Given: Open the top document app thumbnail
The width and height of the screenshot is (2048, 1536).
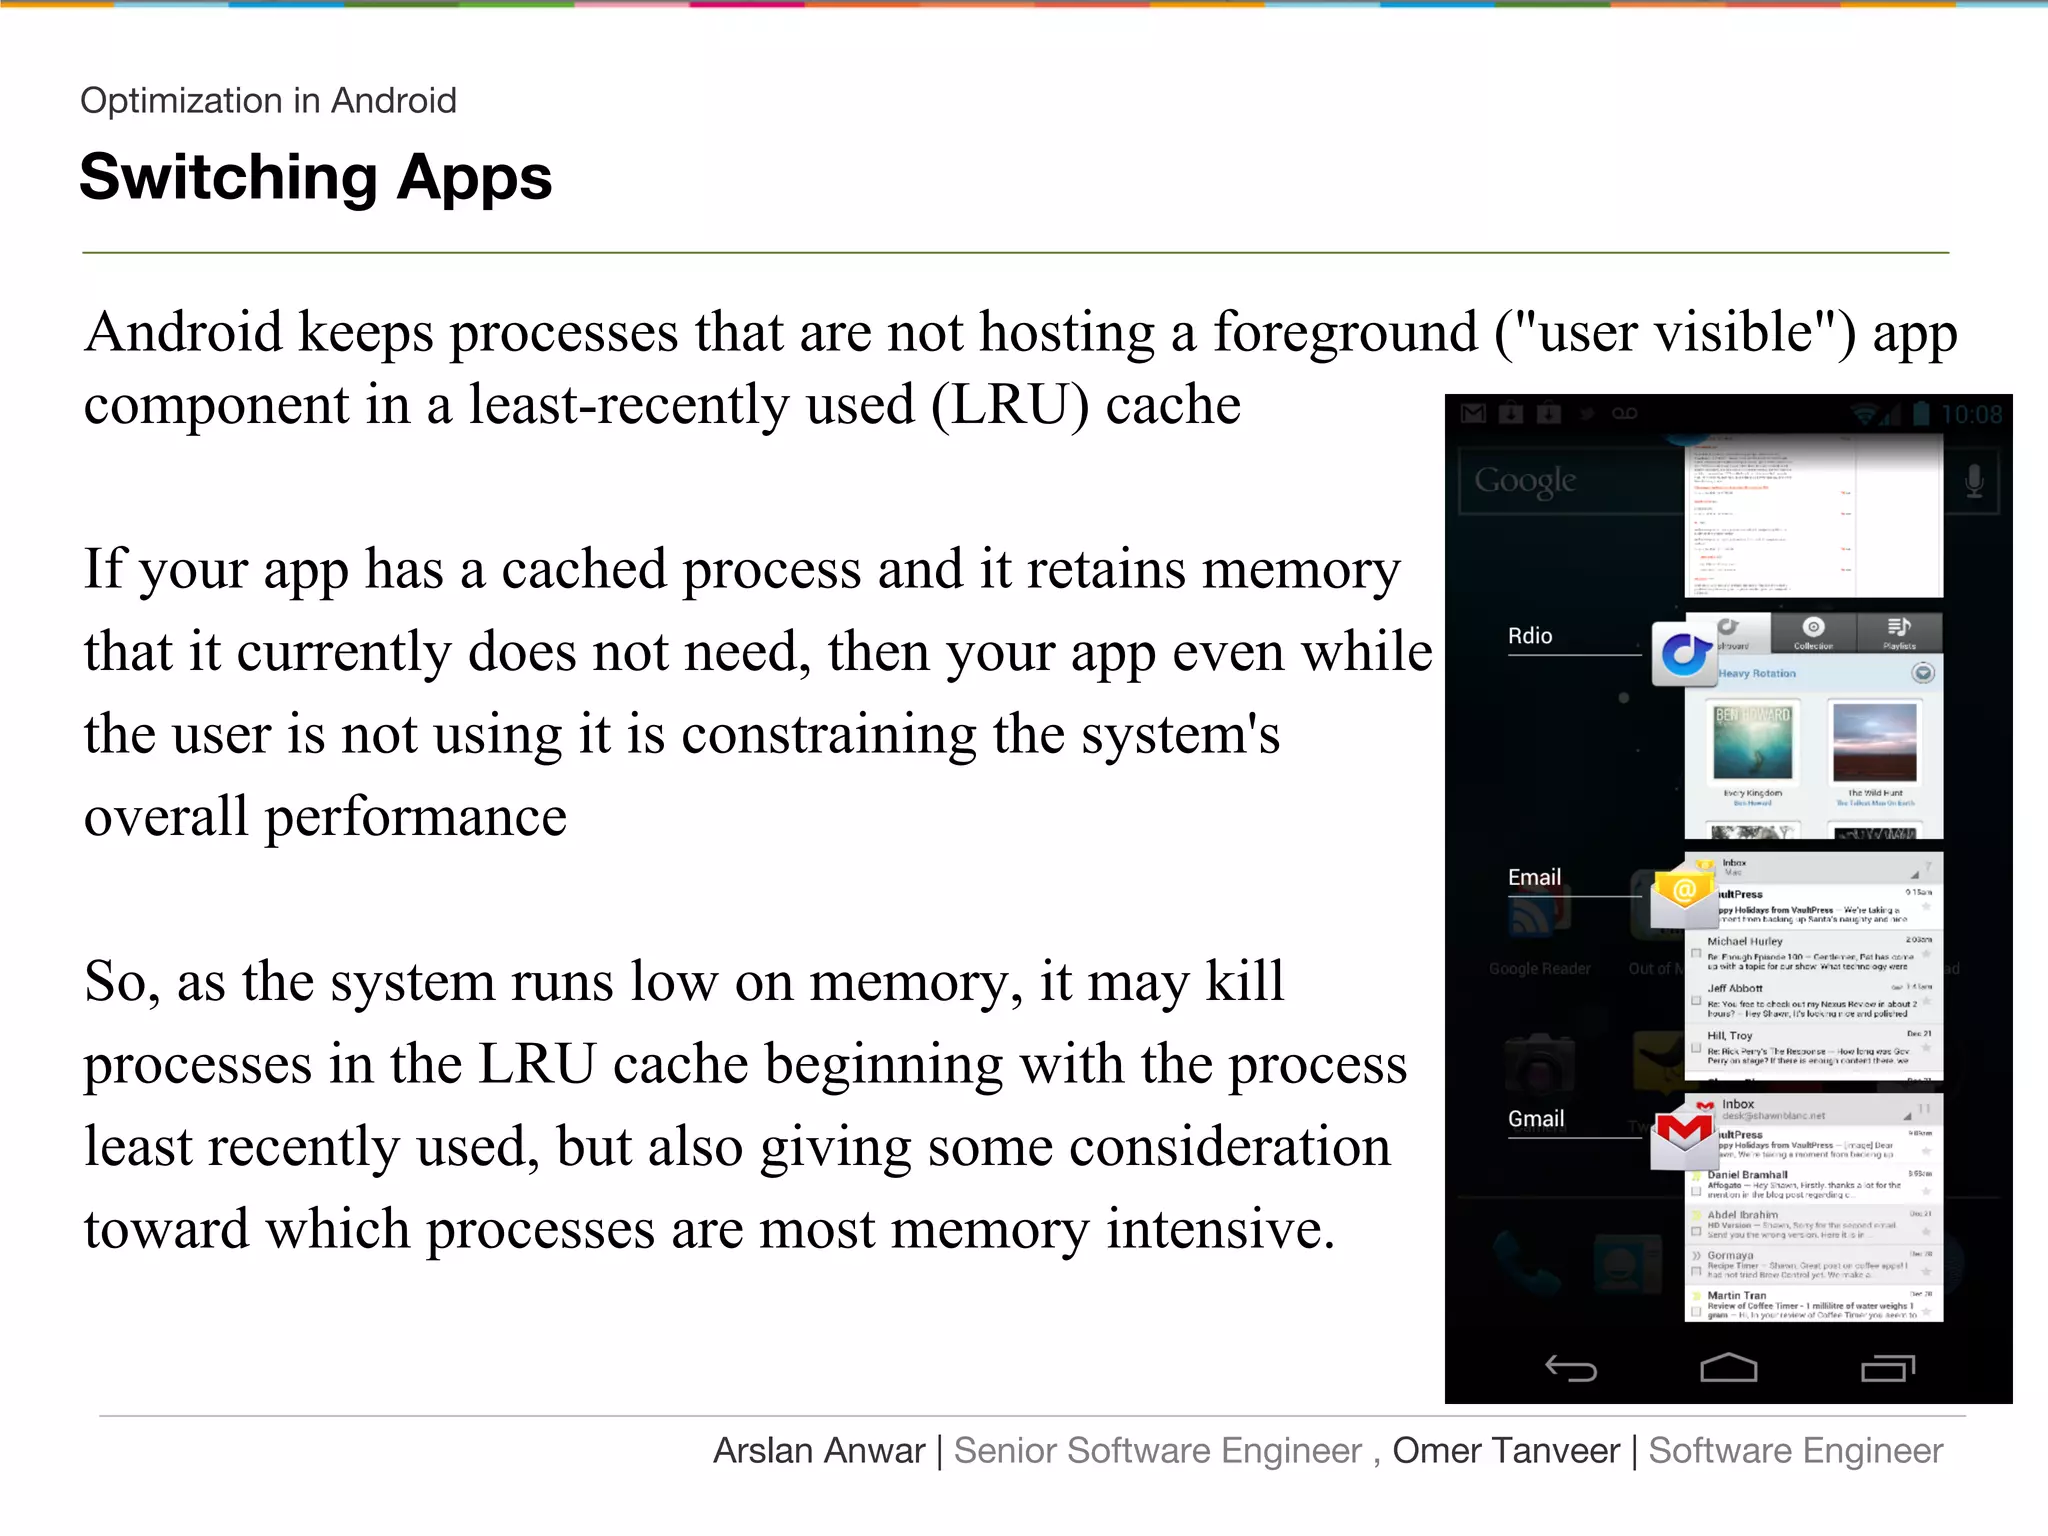Looking at the screenshot, I should [1814, 516].
